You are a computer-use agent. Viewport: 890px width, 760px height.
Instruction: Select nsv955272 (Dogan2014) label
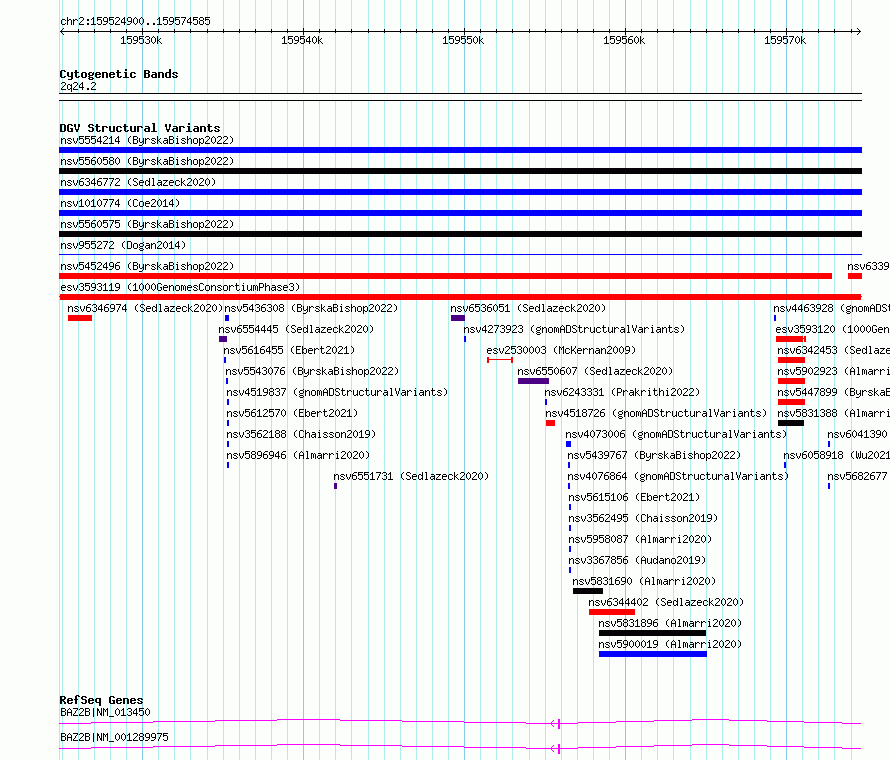[x=123, y=245]
